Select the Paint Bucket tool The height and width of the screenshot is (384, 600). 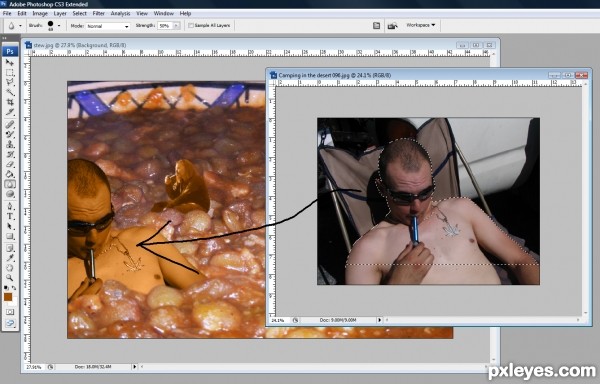pos(10,174)
